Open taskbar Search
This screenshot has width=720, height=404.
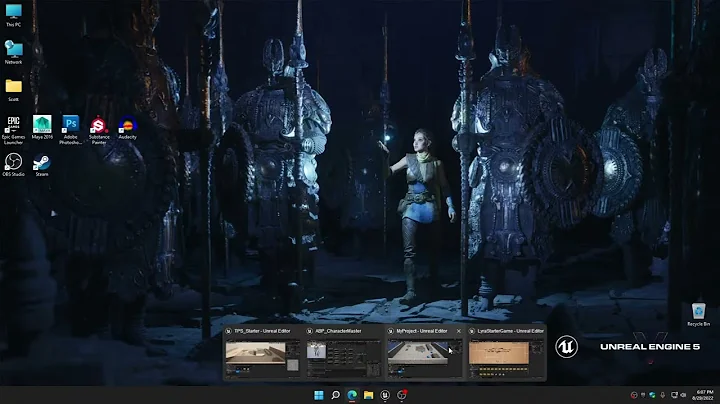(x=335, y=395)
